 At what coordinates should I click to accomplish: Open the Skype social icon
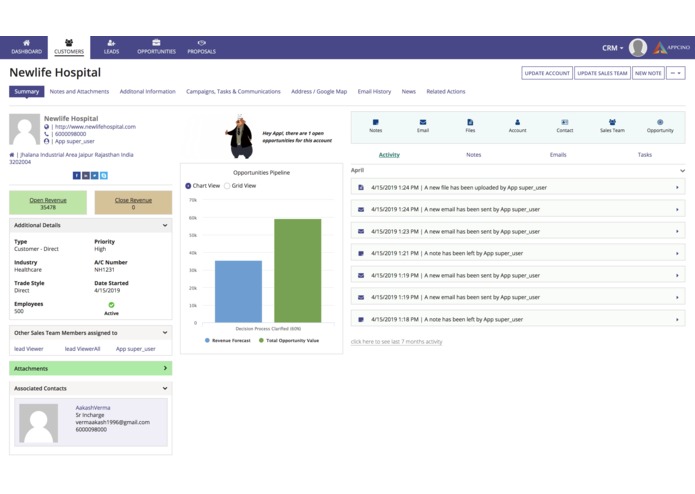[104, 175]
